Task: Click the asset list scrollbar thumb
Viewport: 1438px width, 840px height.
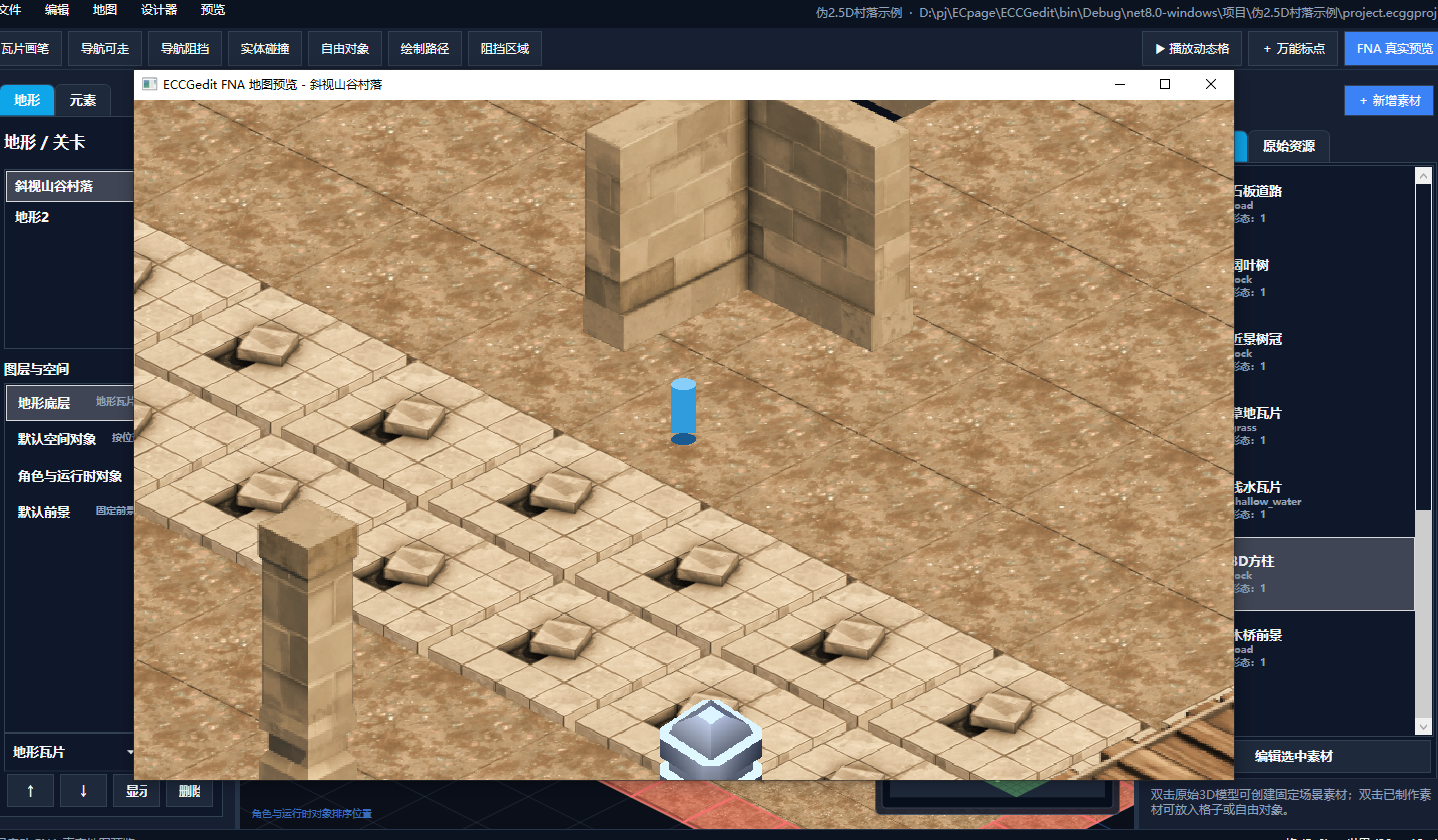Action: (1423, 613)
